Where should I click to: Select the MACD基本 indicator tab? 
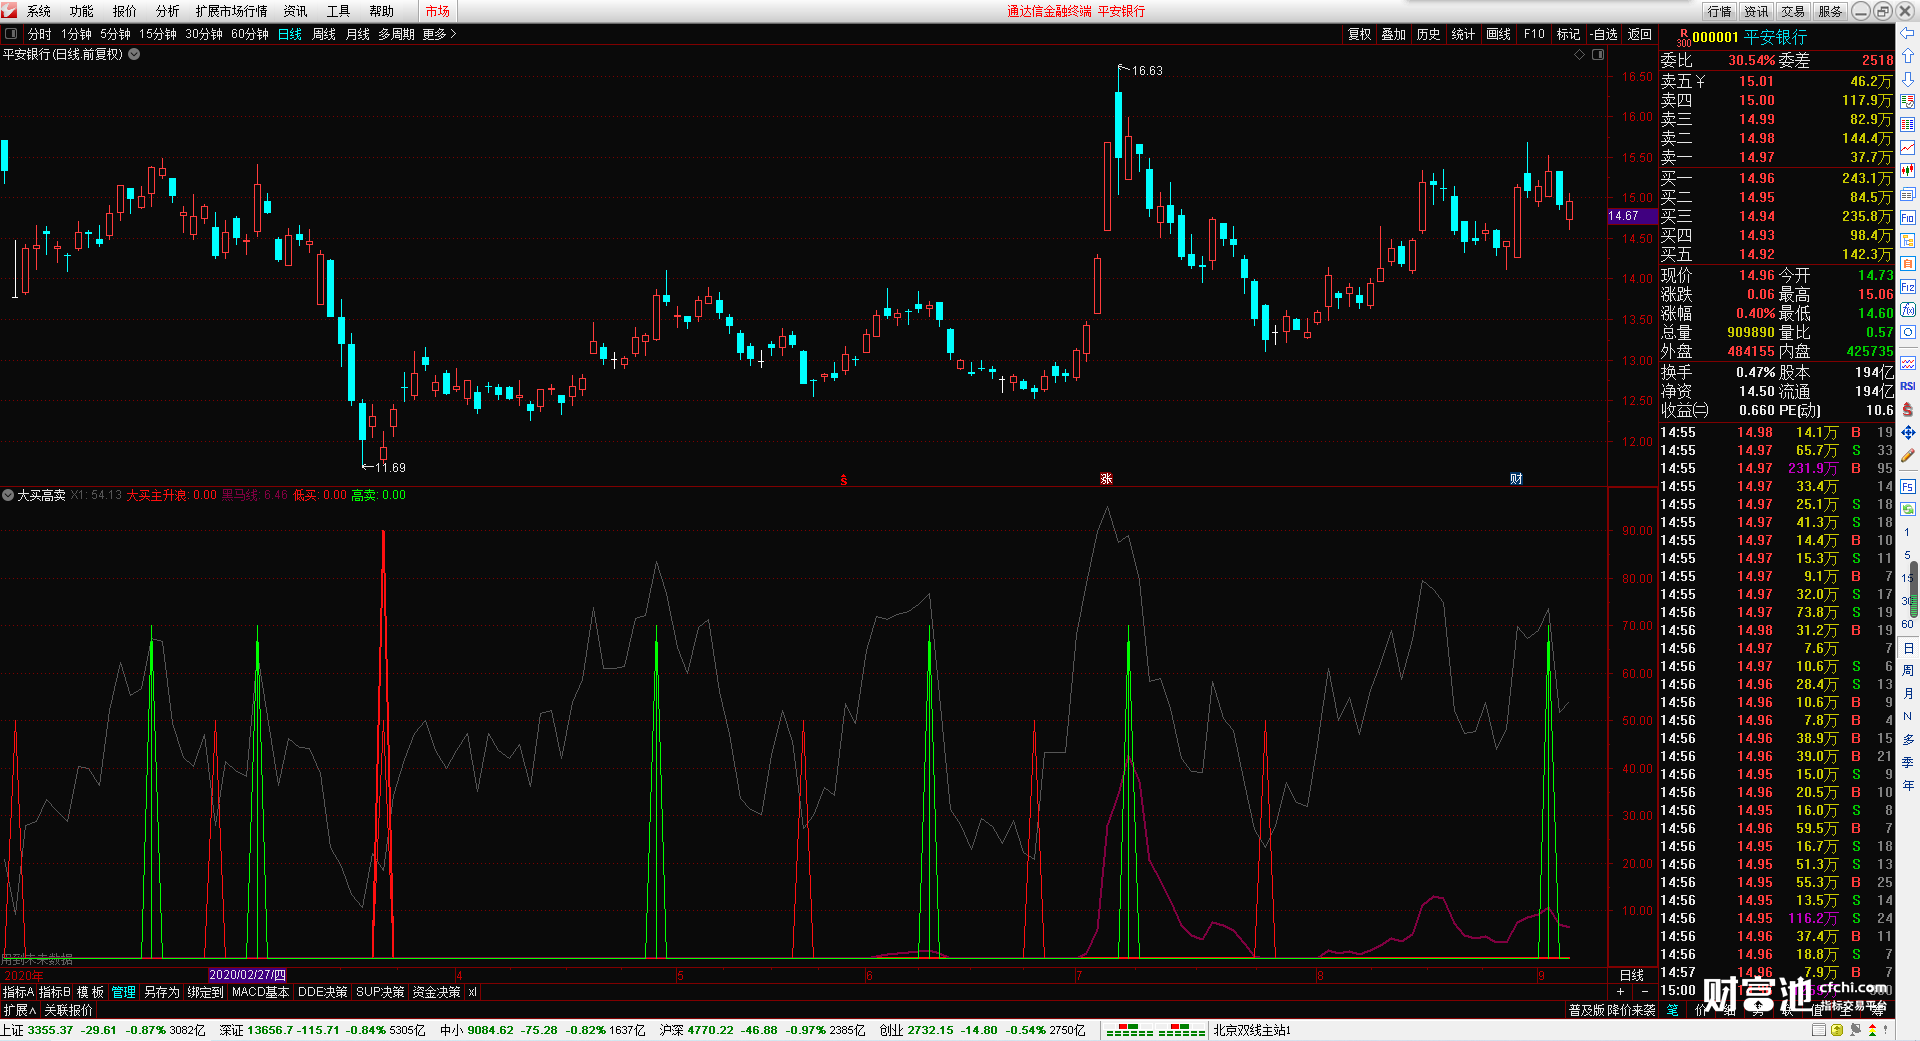click(x=260, y=992)
